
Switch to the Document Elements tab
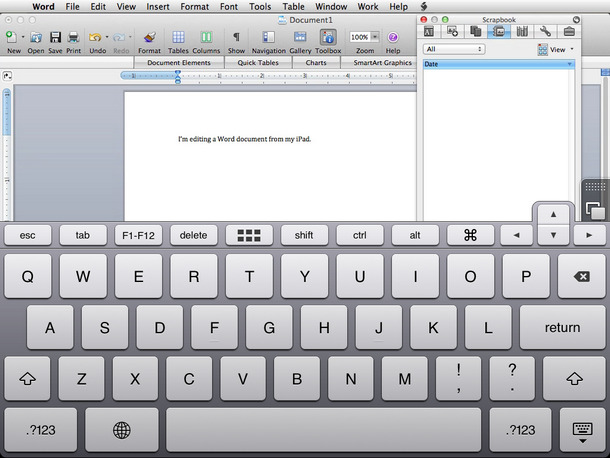(180, 62)
